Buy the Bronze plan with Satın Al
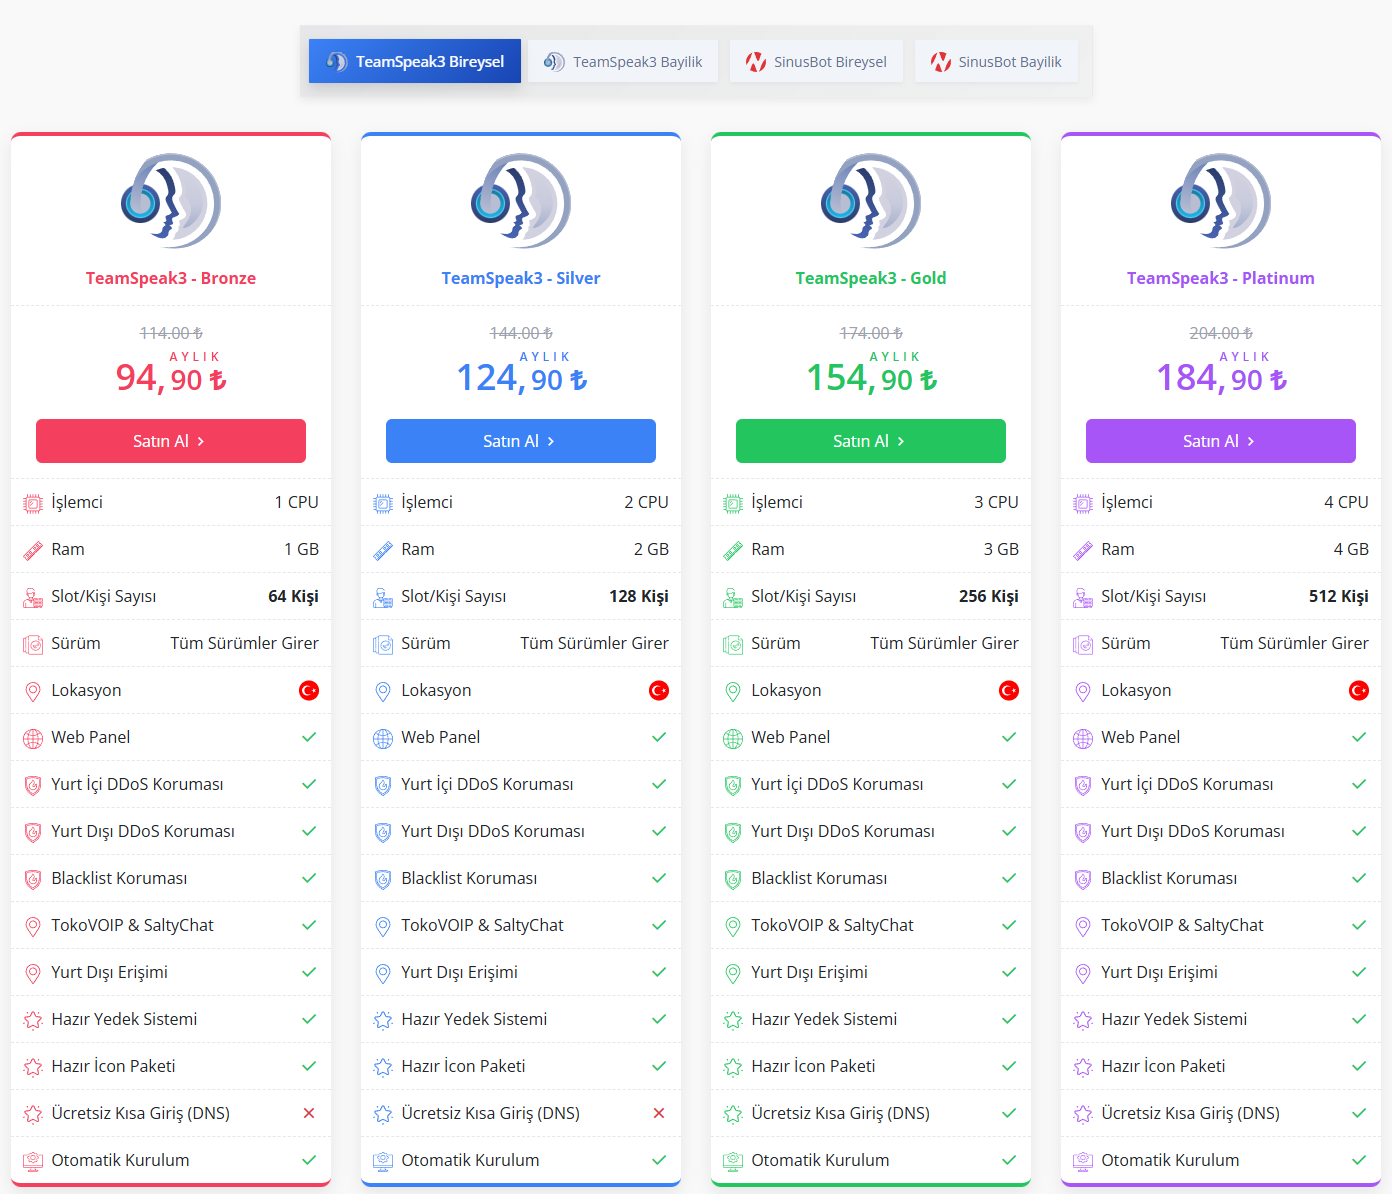1392x1194 pixels. click(171, 441)
